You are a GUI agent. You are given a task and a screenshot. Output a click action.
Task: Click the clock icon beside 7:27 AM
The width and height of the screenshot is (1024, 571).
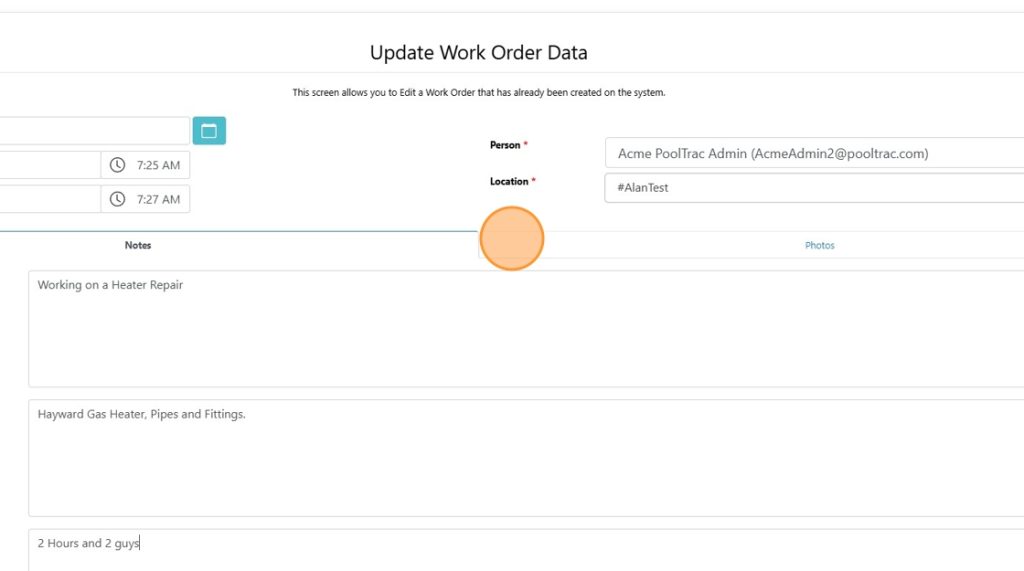[117, 199]
